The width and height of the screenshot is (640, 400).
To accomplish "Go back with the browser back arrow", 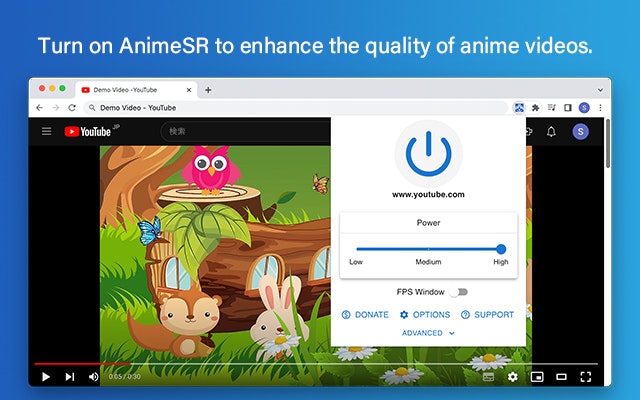I will pos(39,108).
